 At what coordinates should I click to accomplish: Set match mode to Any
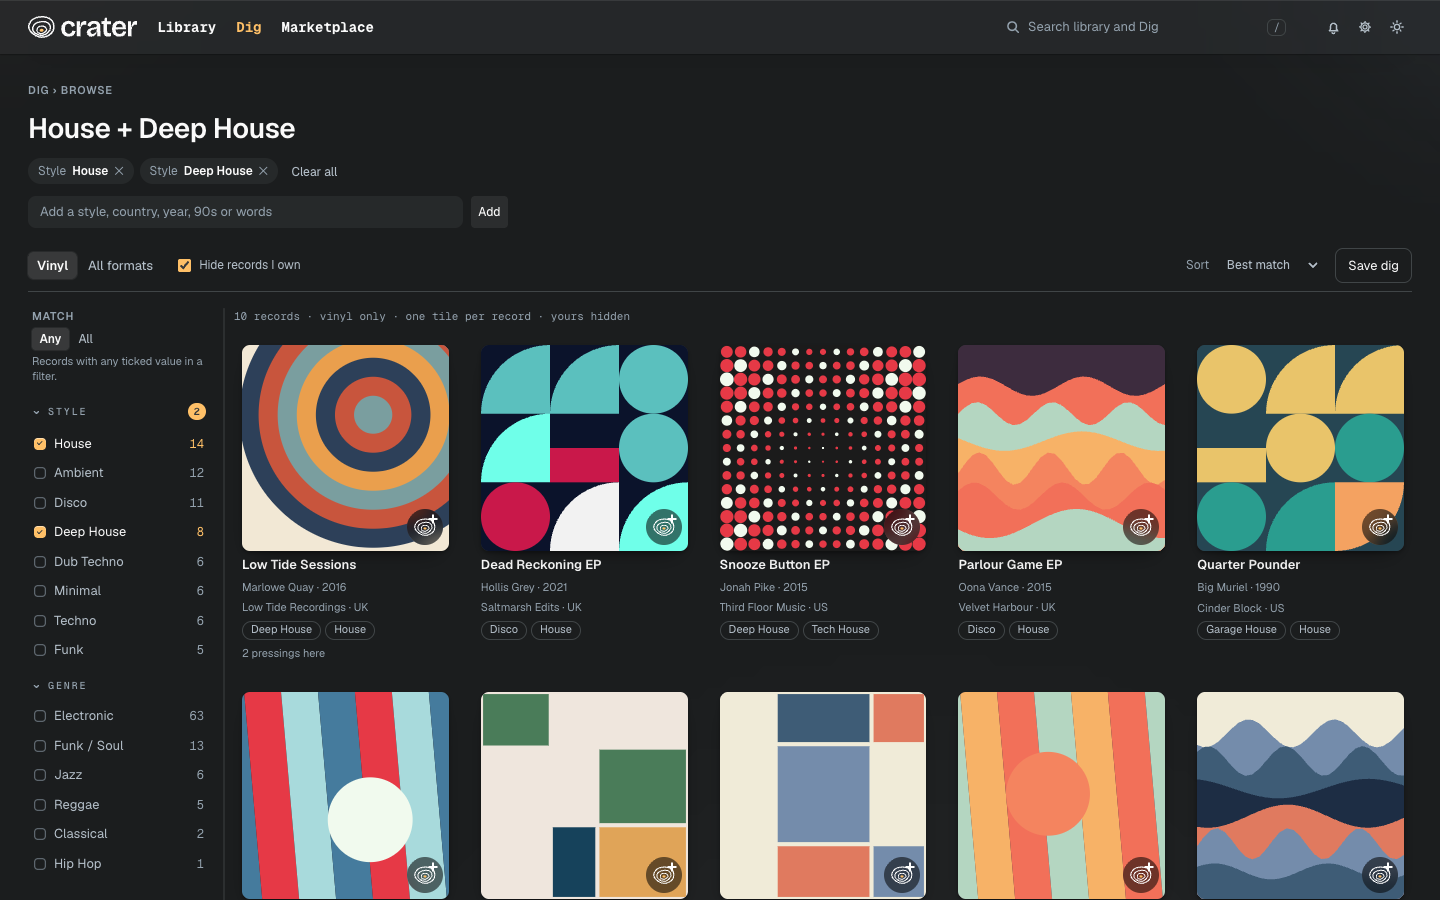50,339
